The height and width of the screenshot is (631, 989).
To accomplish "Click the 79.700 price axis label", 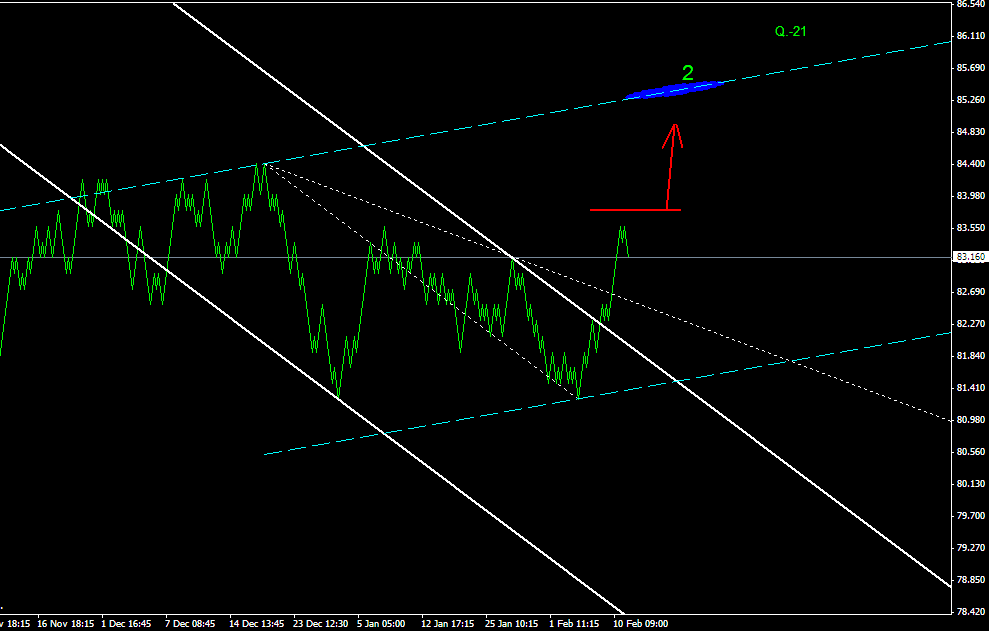I will point(971,516).
